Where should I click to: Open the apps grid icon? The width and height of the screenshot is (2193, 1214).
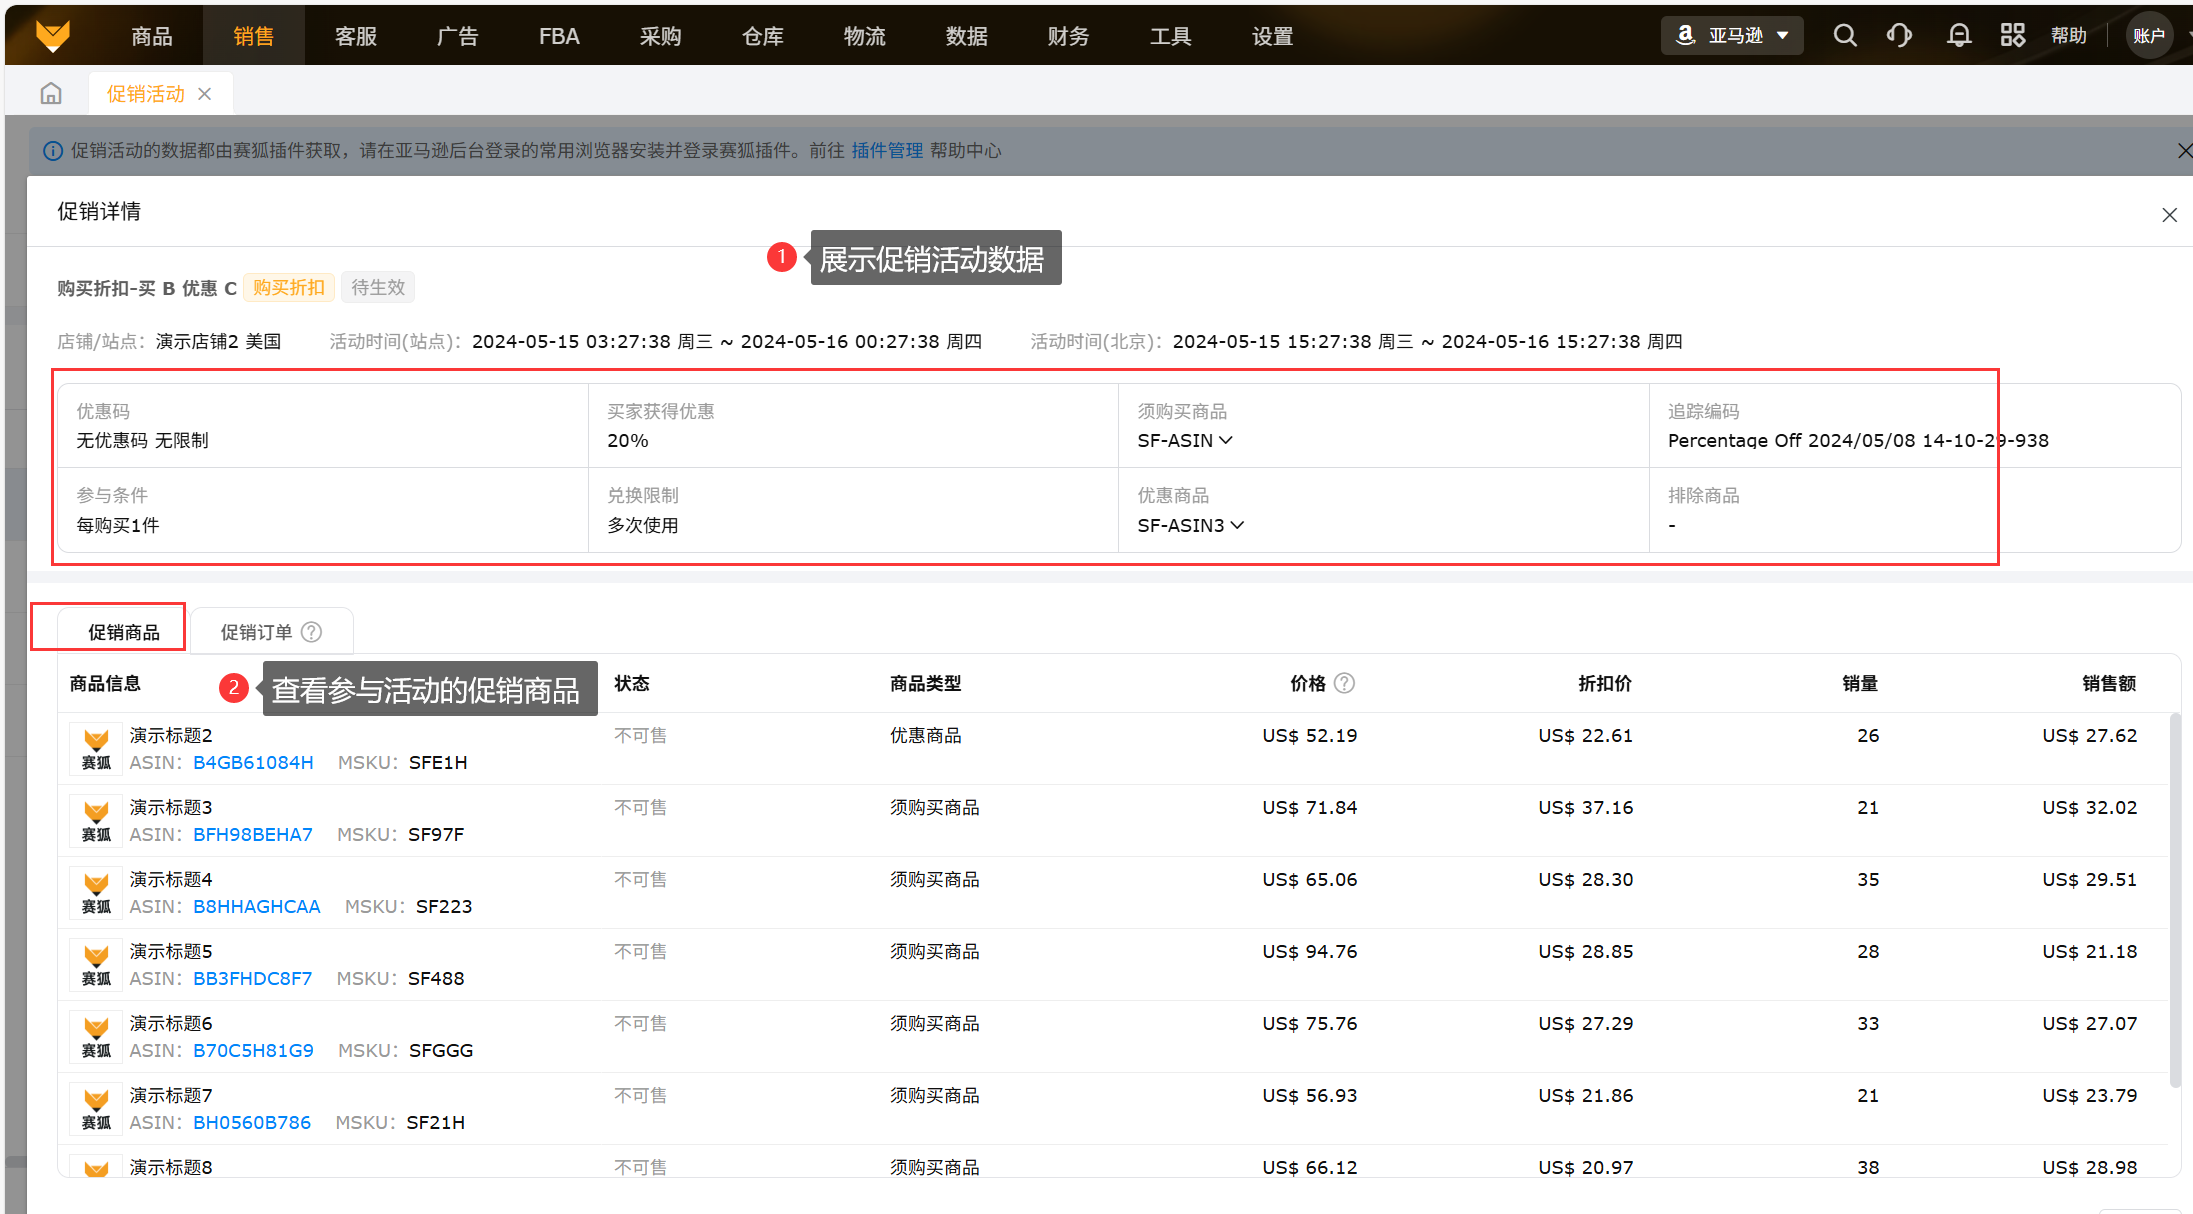coord(2012,36)
